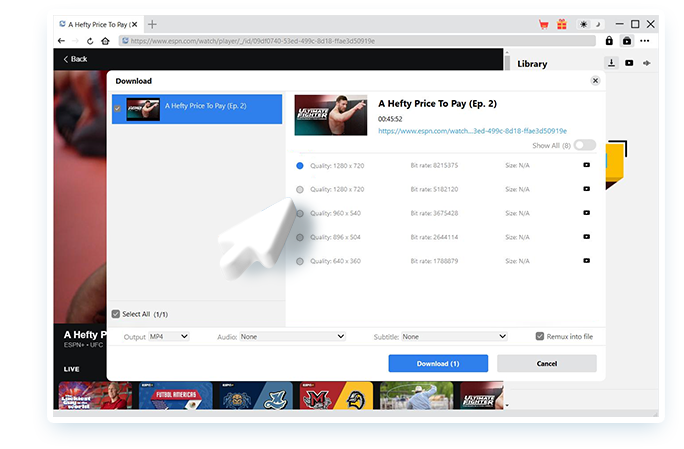The height and width of the screenshot is (449, 684).
Task: Click the episode thumbnail in download details
Action: 331,115
